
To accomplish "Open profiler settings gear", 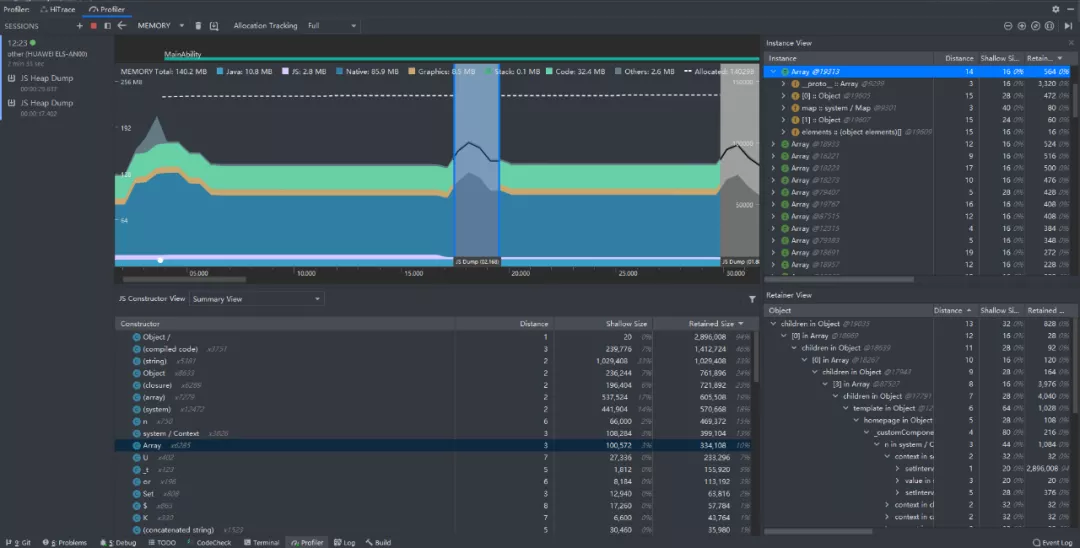I will point(1056,9).
